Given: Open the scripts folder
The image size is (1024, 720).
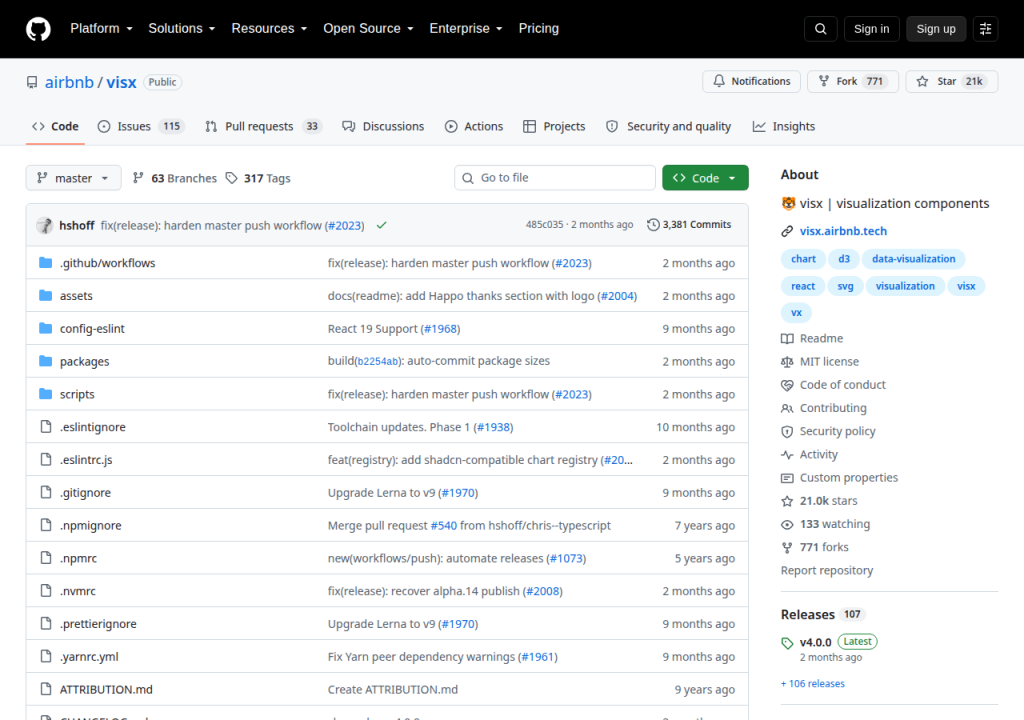Looking at the screenshot, I should 77,394.
